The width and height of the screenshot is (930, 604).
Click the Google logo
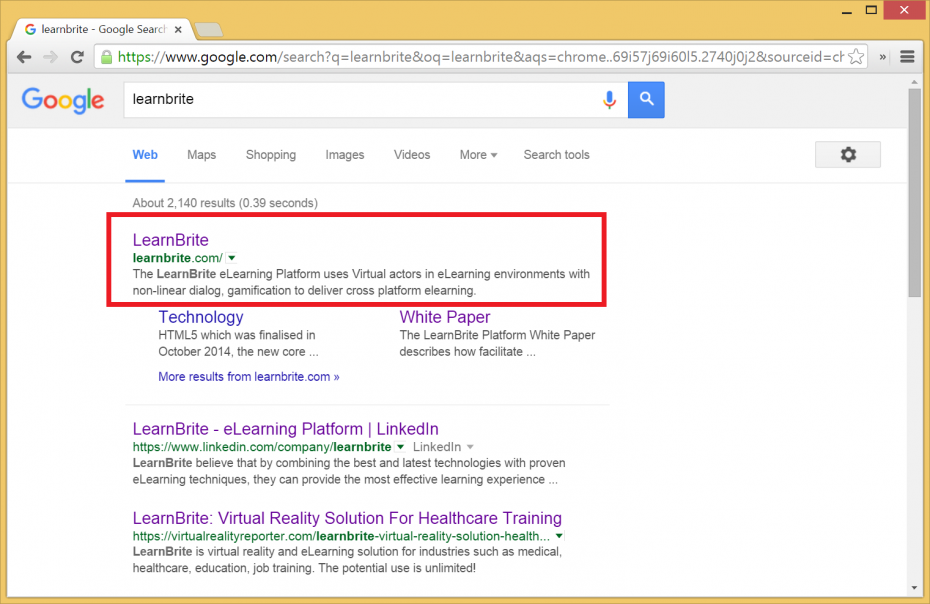tap(62, 100)
